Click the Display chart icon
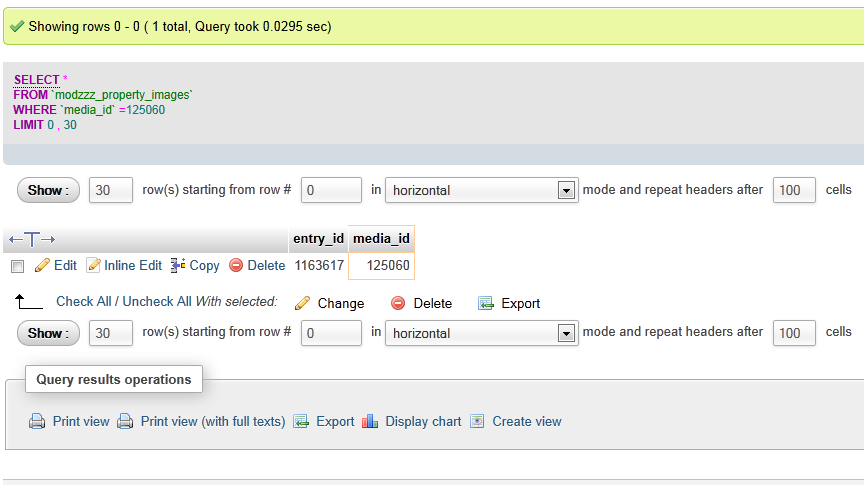 click(370, 422)
